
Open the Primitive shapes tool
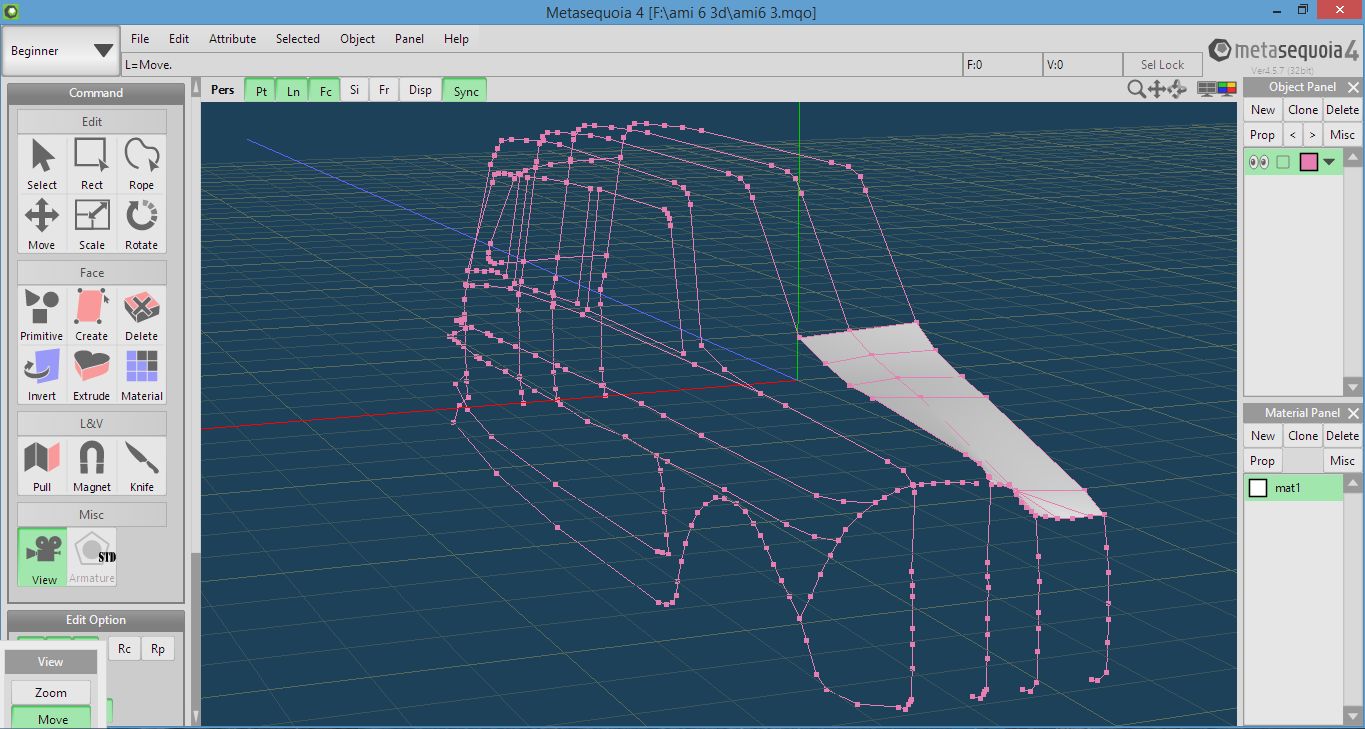click(42, 314)
